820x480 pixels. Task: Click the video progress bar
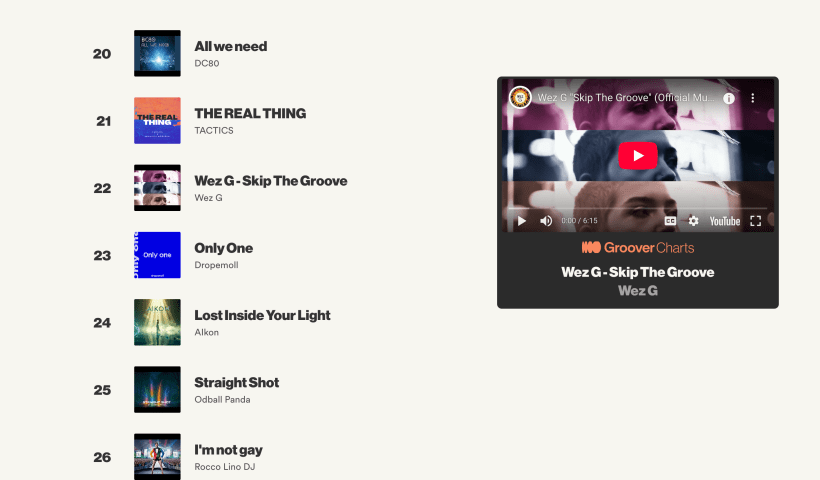(x=637, y=208)
